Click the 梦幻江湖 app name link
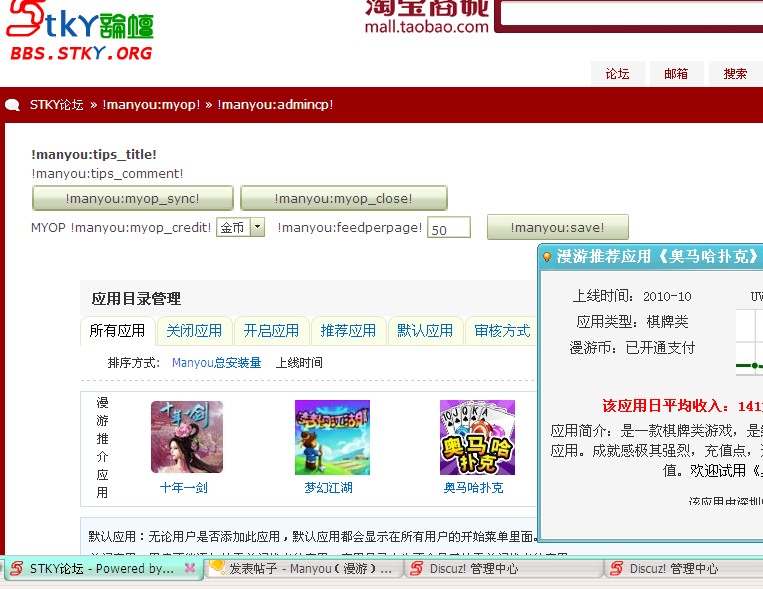 click(328, 487)
